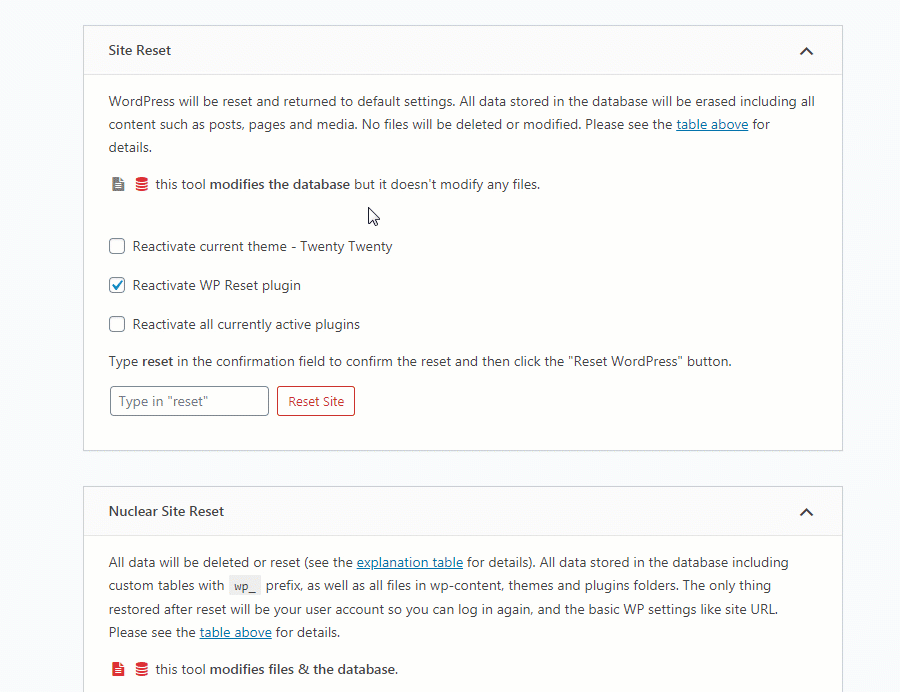This screenshot has height=692, width=900.
Task: Click the red file icon under Nuclear Site Reset
Action: click(118, 669)
